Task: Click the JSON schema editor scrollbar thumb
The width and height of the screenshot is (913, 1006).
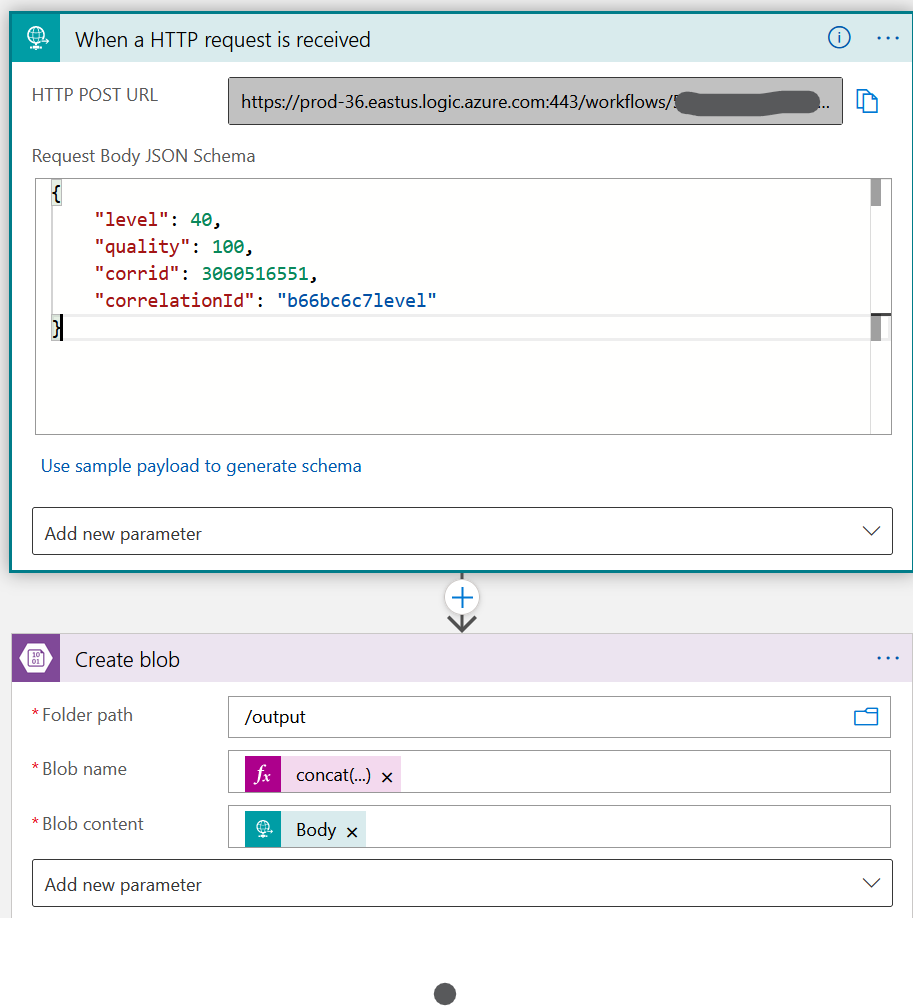Action: tap(875, 192)
